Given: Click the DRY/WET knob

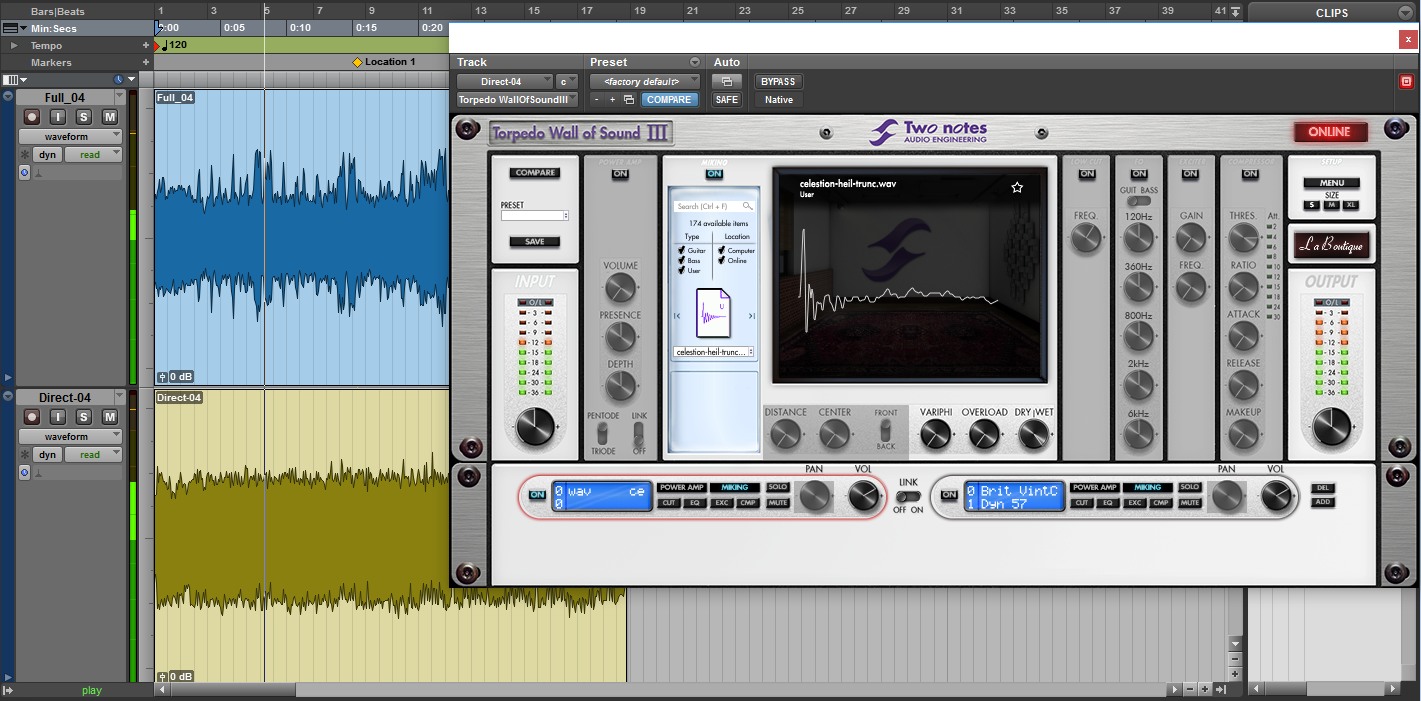Looking at the screenshot, I should click(1033, 434).
